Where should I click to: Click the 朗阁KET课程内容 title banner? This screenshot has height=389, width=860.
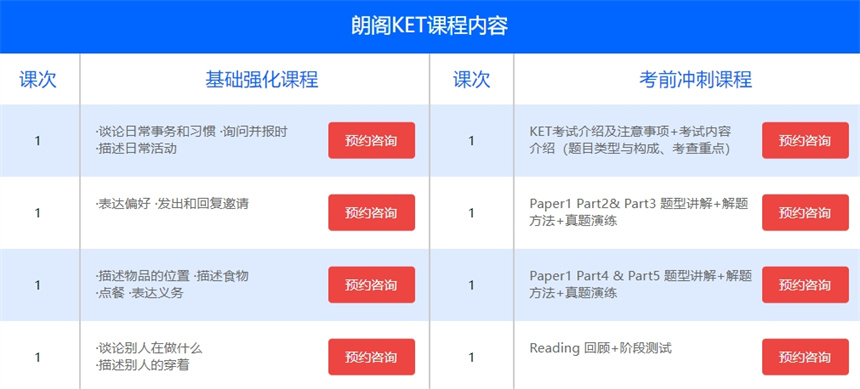coord(430,26)
